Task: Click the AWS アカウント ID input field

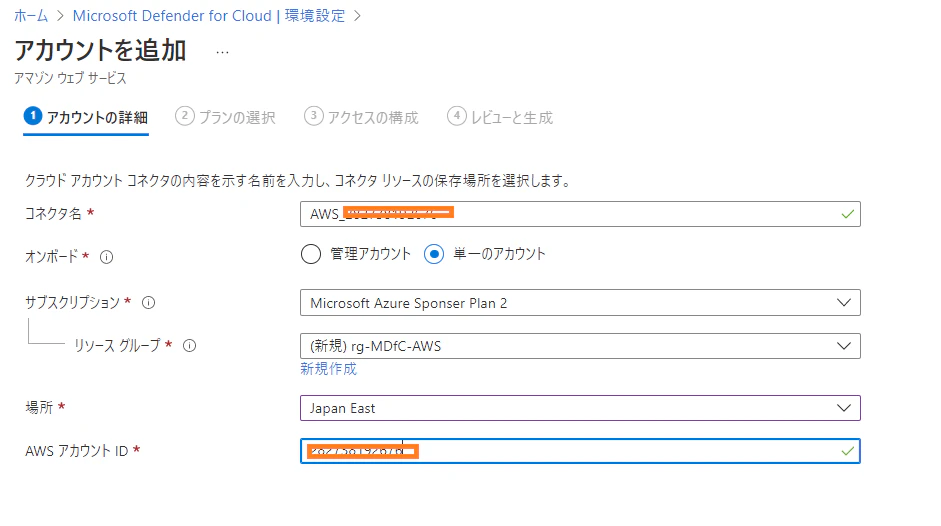Action: pyautogui.click(x=580, y=451)
